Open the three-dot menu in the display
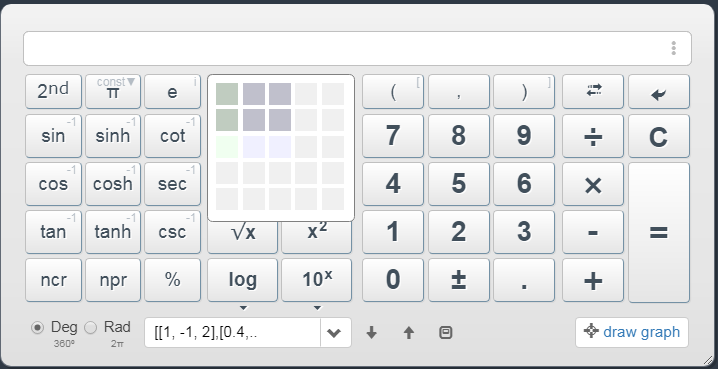The image size is (718, 369). (674, 48)
